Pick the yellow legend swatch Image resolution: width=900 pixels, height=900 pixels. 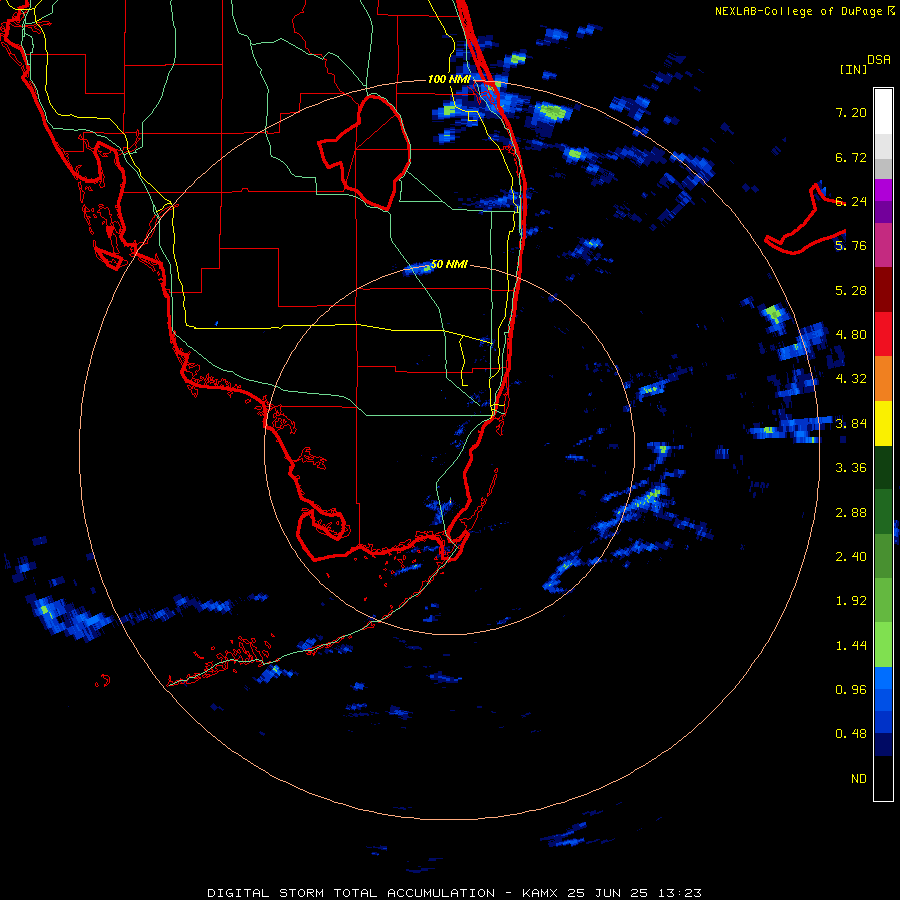(883, 423)
